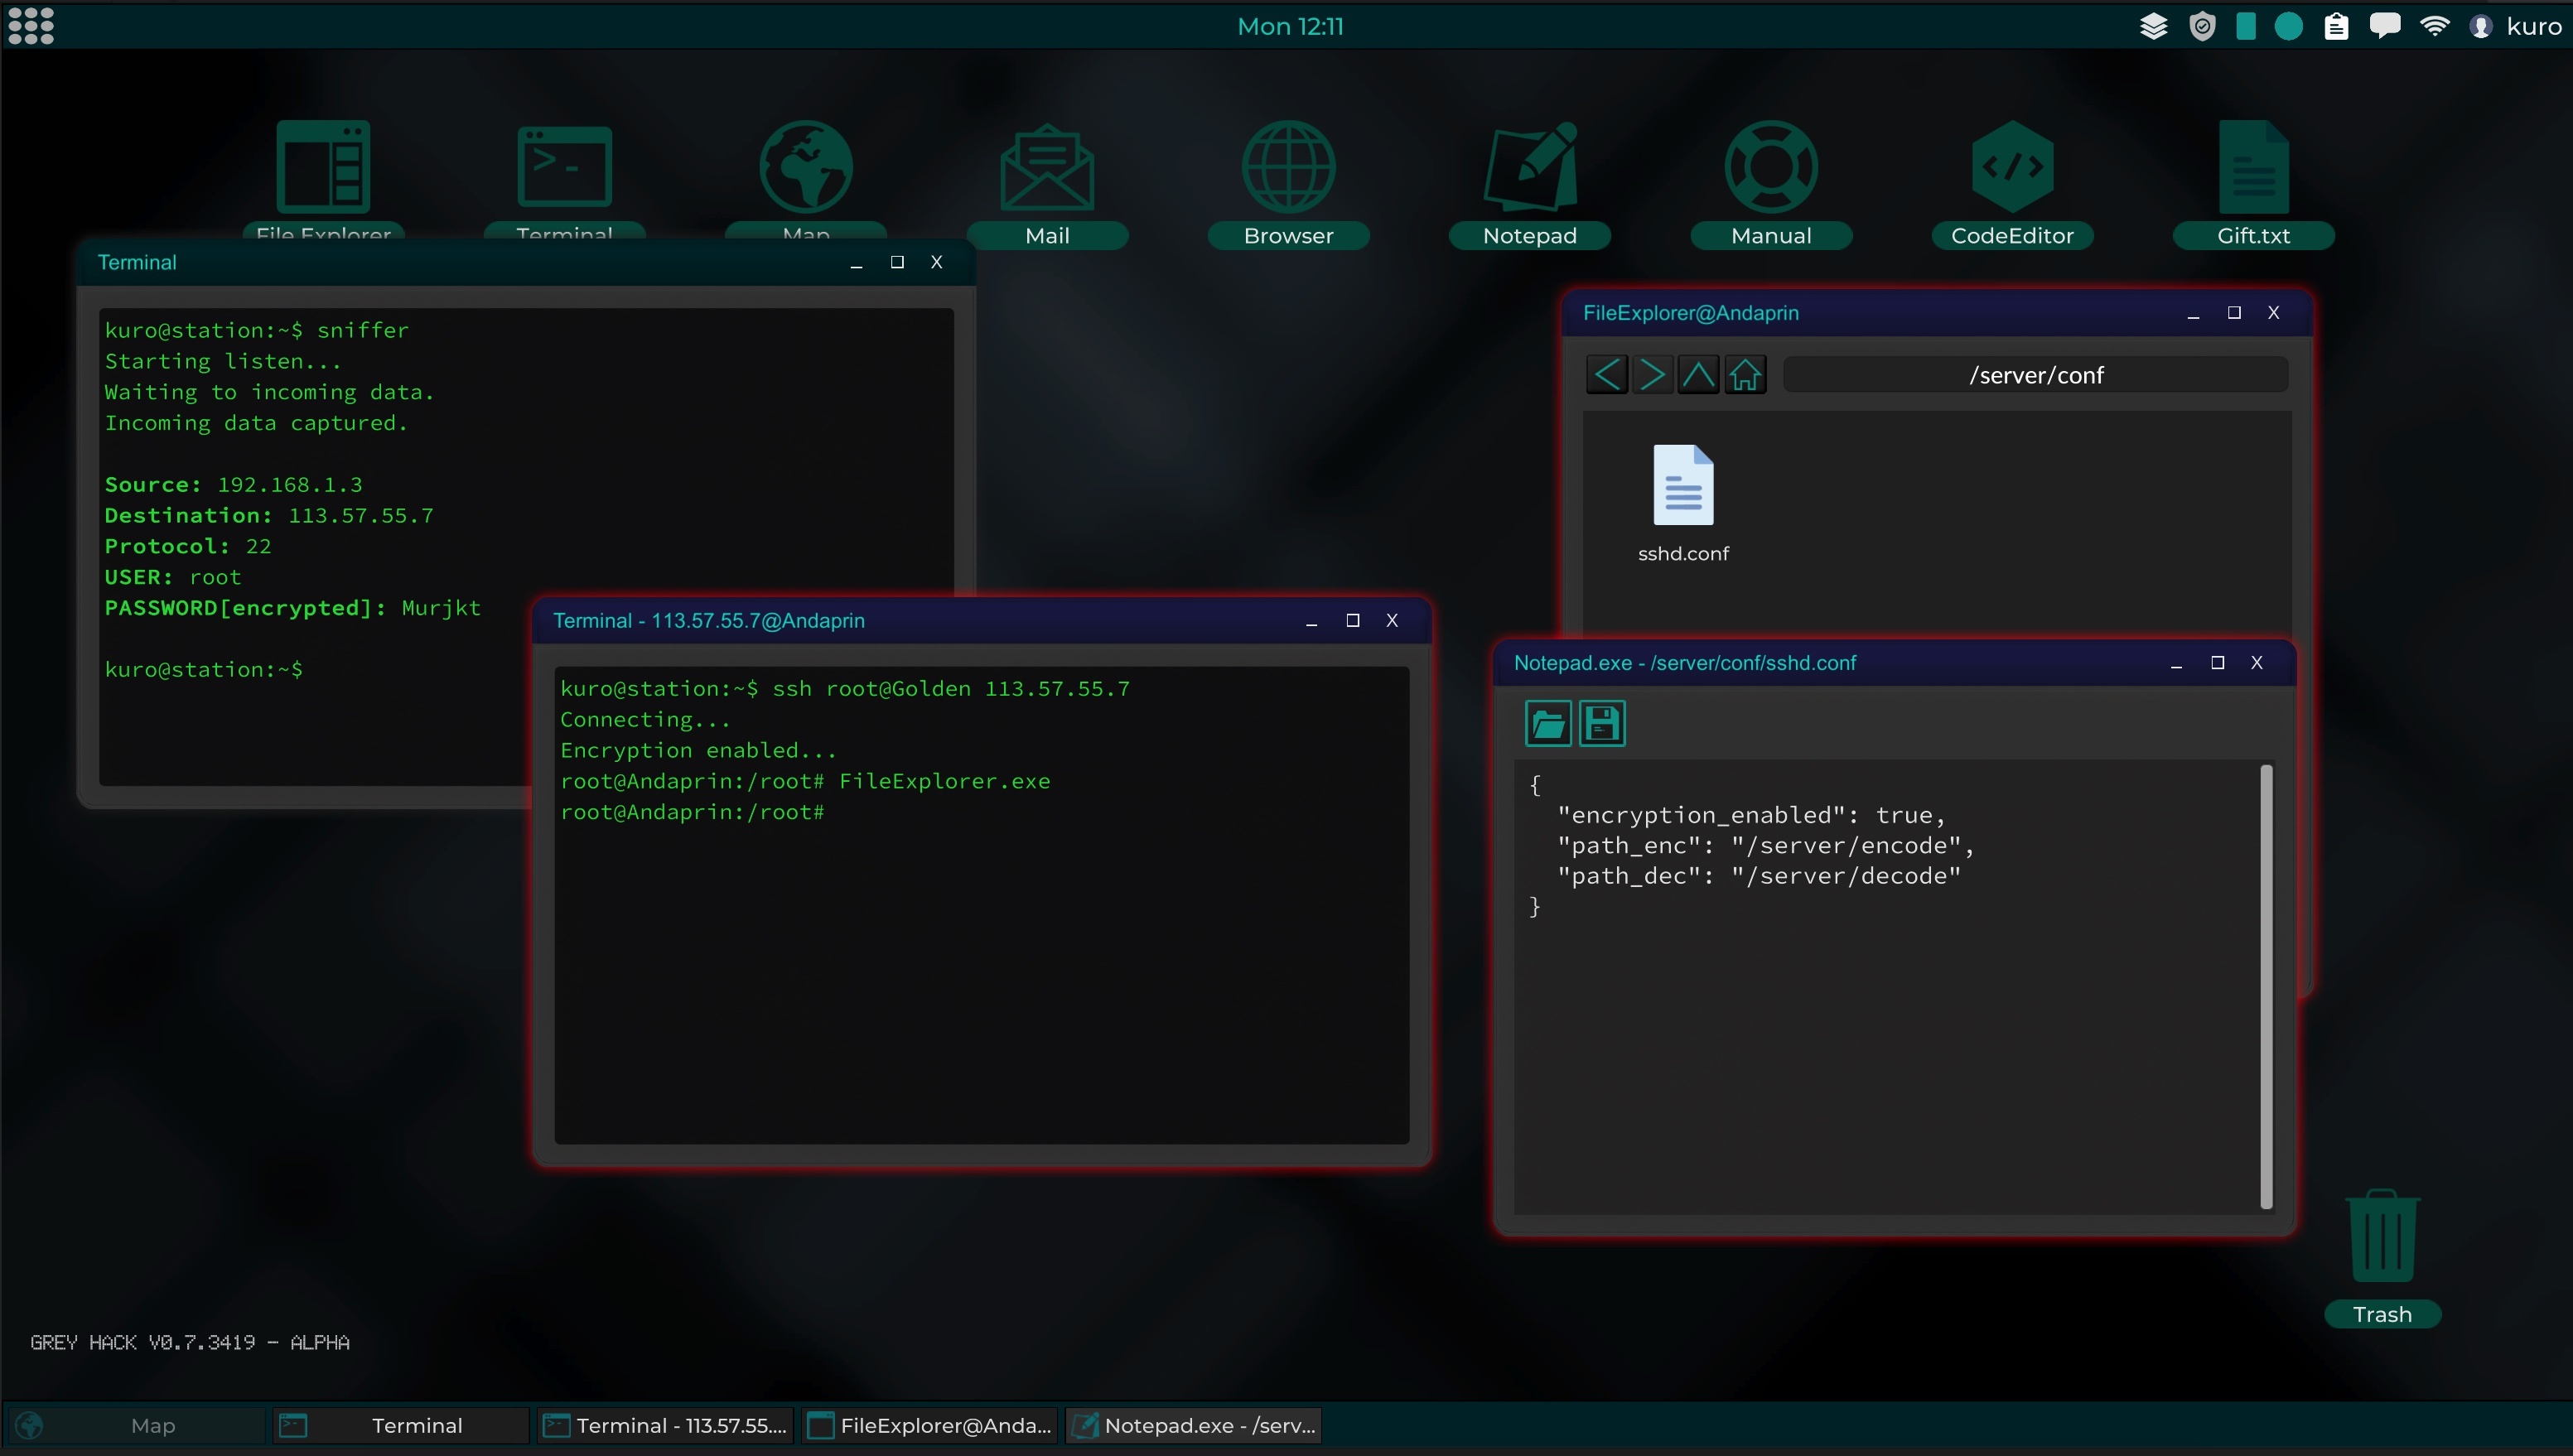Click the Destination 113.57.55.7 line

tap(269, 515)
